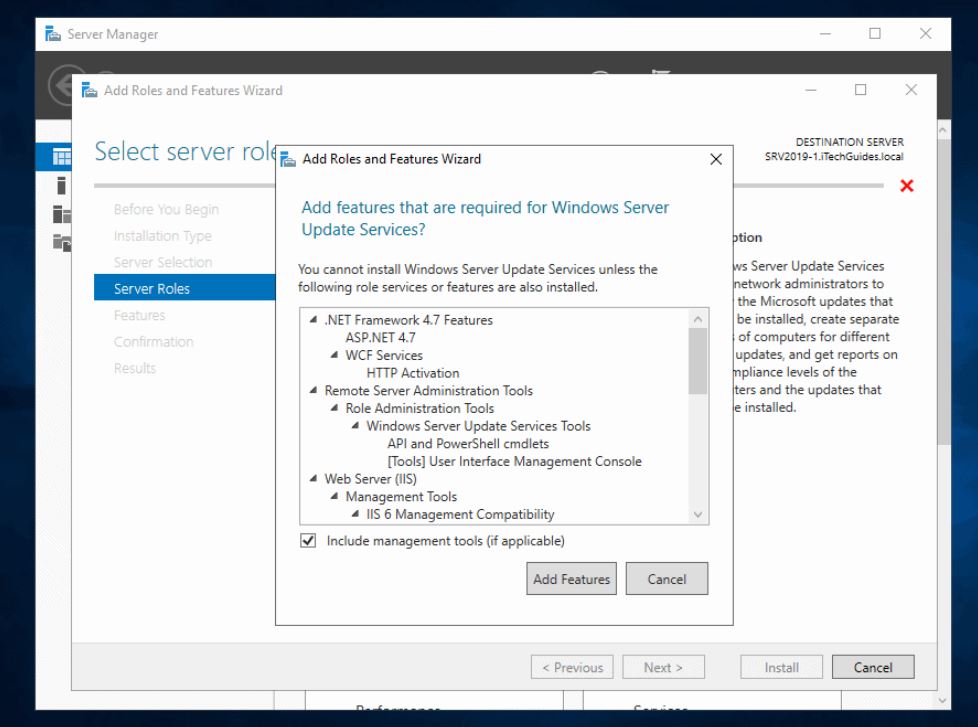Collapse Windows Server Update Services Tools node
978x727 pixels.
[355, 426]
